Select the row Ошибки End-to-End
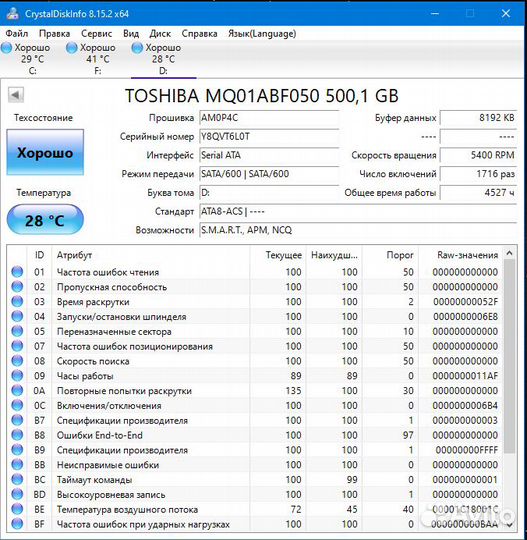This screenshot has width=527, height=540. click(x=255, y=435)
